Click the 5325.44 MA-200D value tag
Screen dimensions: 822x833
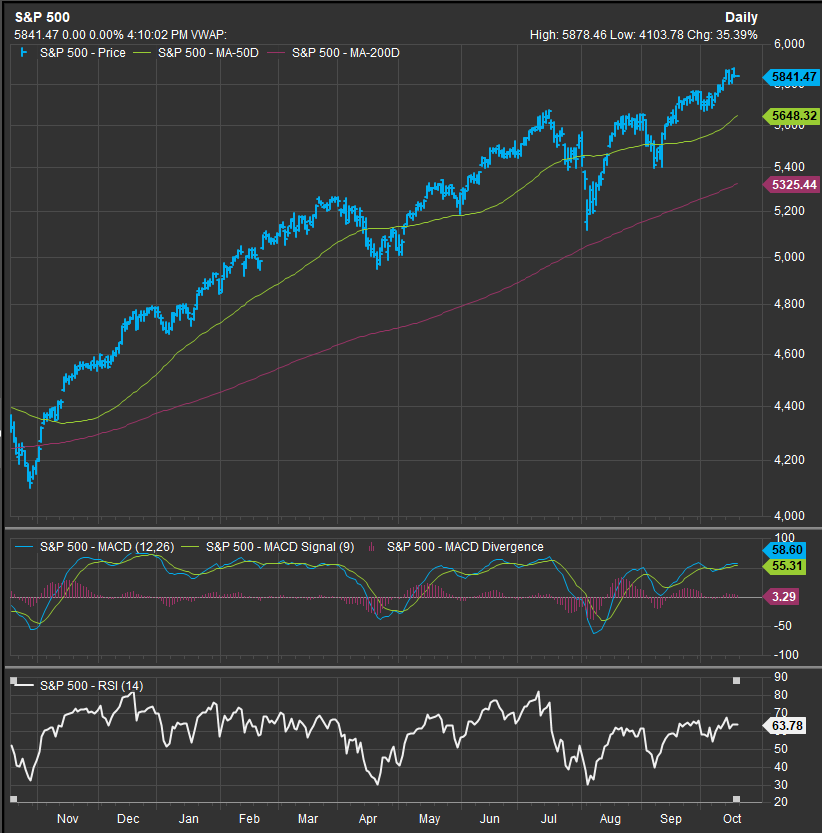pos(791,185)
